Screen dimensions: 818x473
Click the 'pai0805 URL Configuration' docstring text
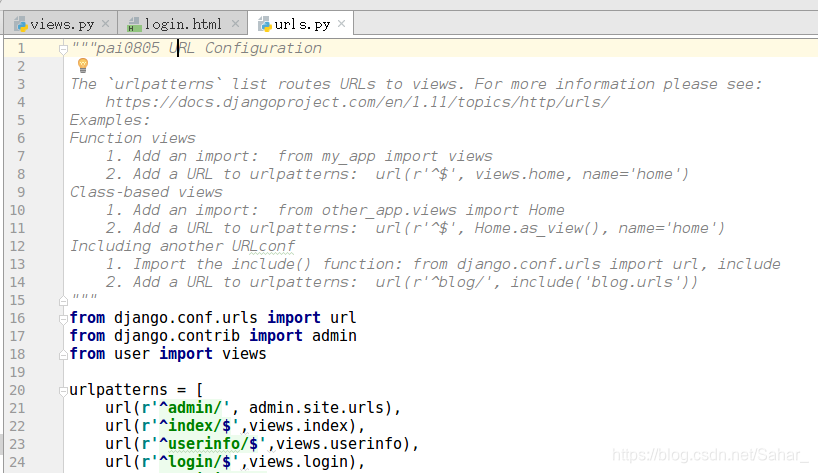[209, 48]
